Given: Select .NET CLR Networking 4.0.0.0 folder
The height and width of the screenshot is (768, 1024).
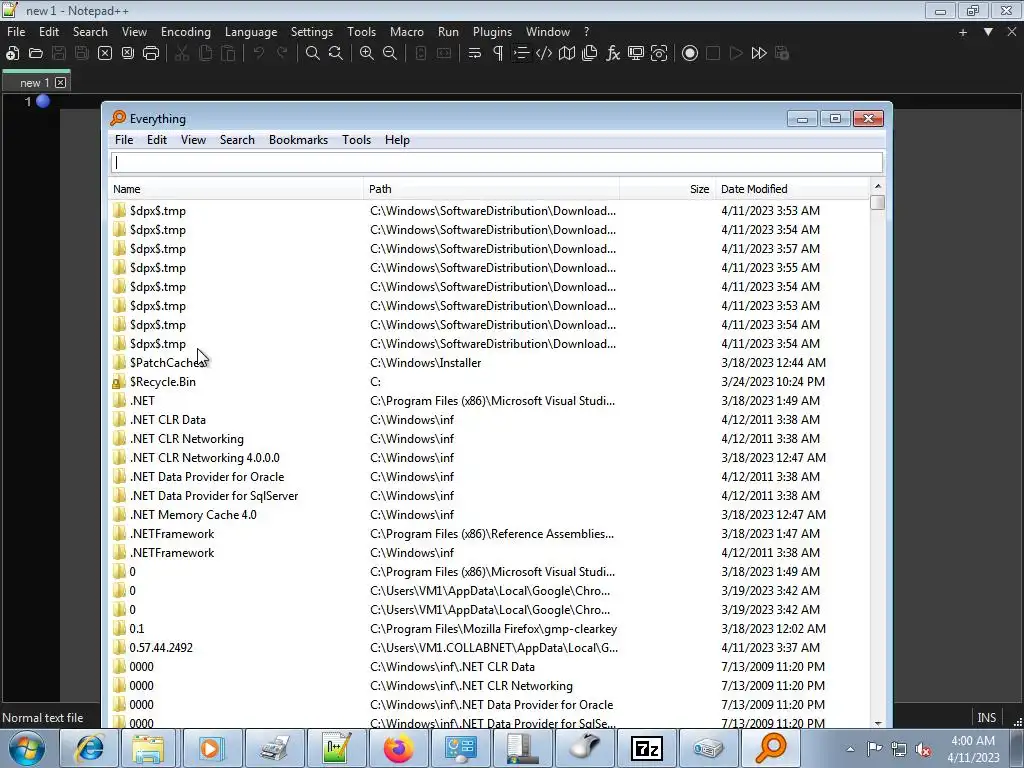Looking at the screenshot, I should 490,457.
